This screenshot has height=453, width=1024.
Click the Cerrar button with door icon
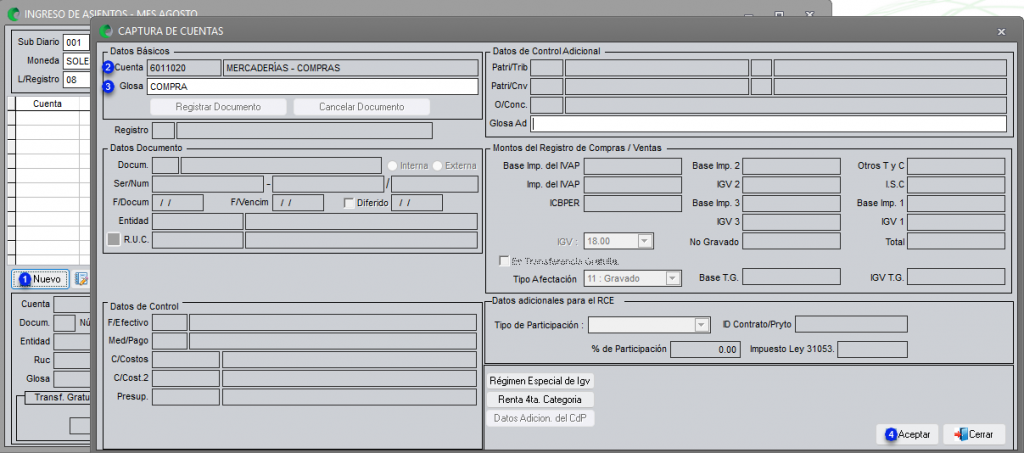coord(974,434)
